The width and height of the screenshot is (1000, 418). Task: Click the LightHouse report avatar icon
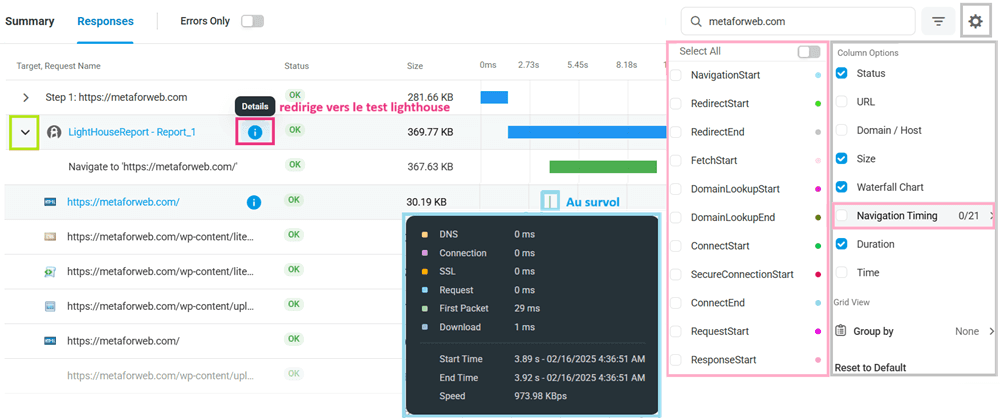(x=54, y=132)
